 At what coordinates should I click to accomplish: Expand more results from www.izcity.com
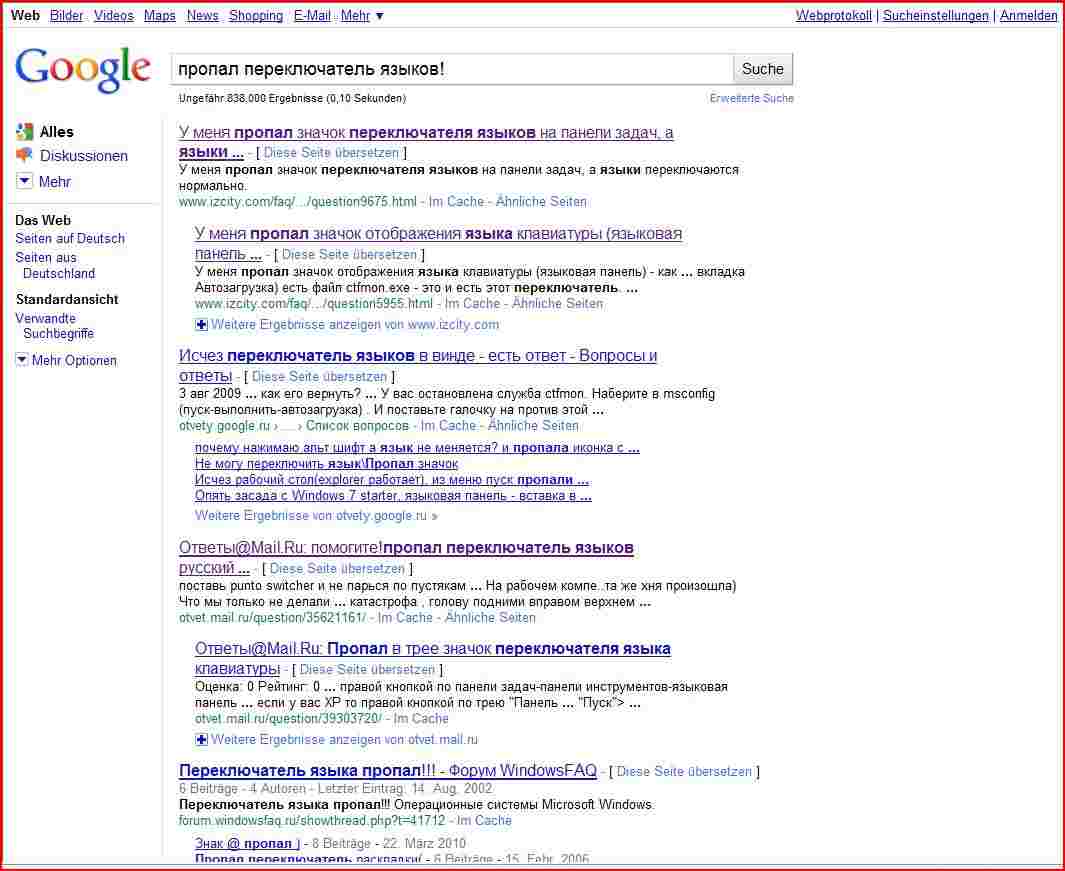tap(346, 325)
